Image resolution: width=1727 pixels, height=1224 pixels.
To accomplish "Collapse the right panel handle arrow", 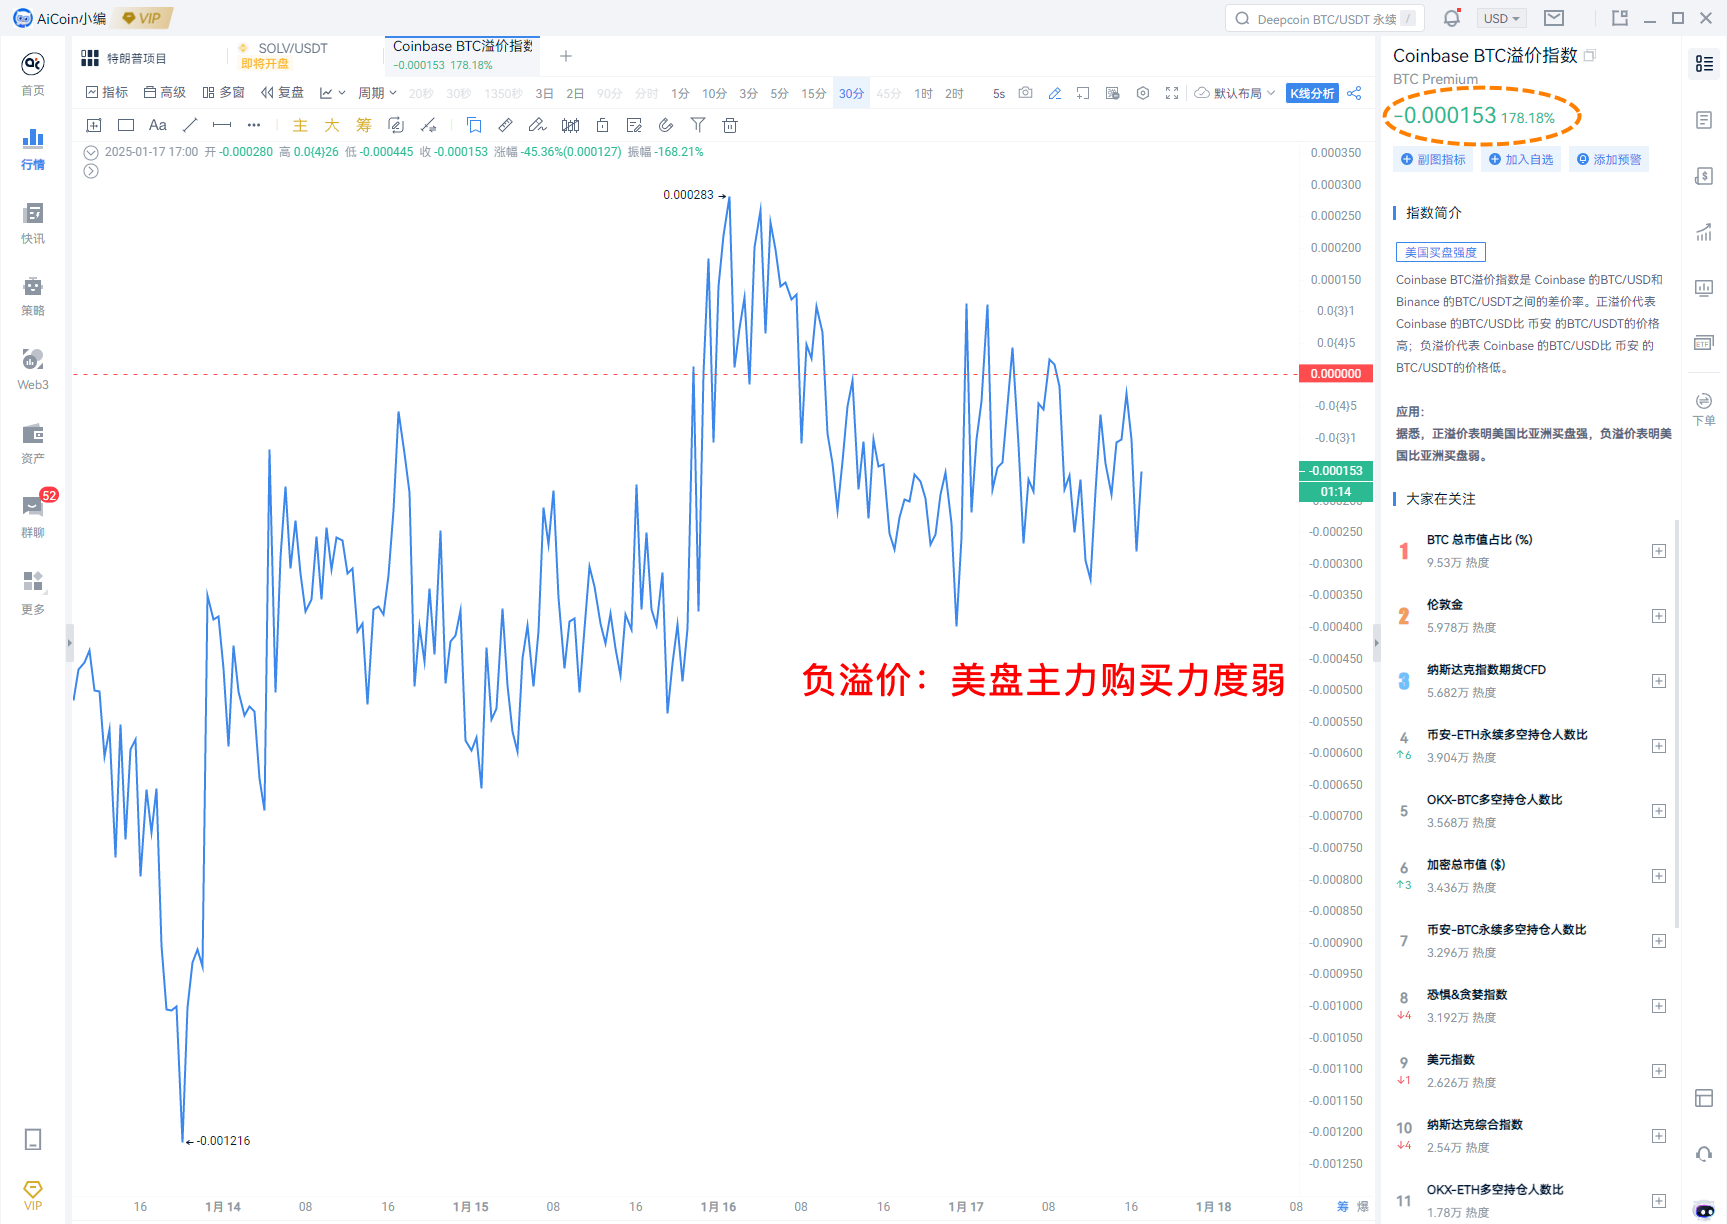I will click(x=1376, y=642).
